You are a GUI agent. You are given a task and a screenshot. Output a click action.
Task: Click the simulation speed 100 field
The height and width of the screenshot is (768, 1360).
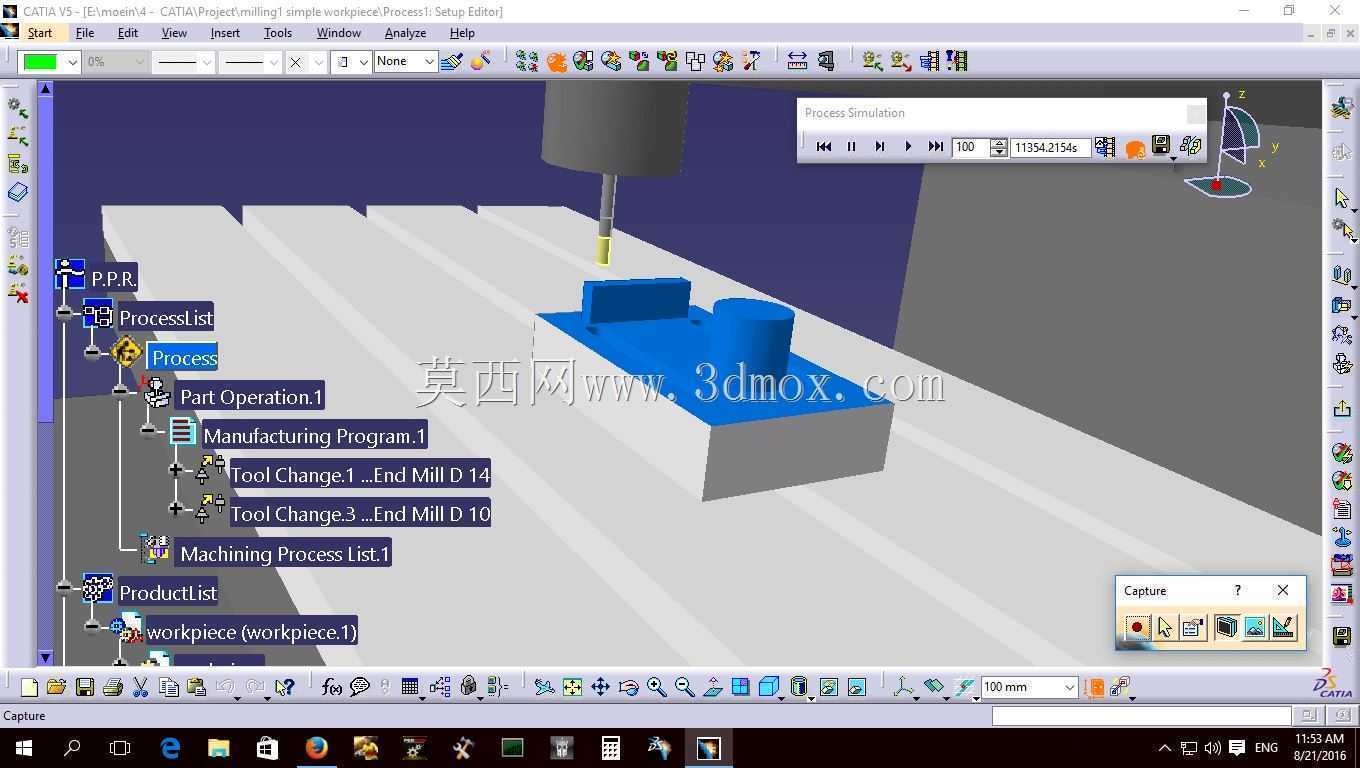tap(971, 147)
